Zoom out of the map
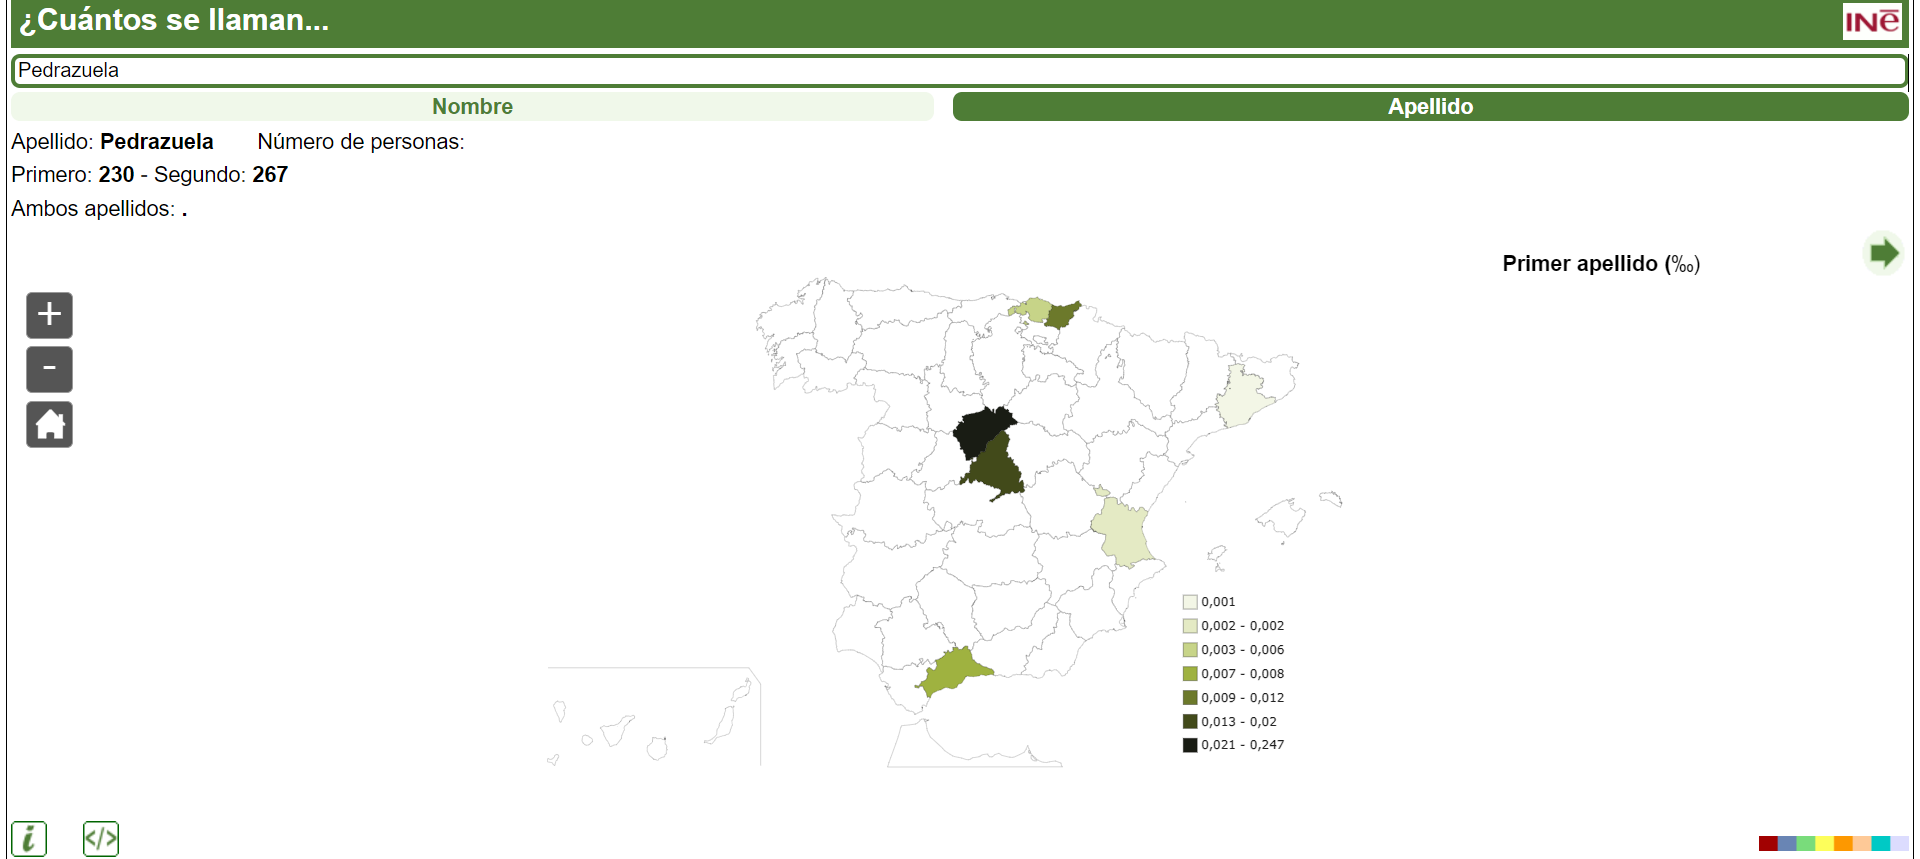 pos(49,369)
